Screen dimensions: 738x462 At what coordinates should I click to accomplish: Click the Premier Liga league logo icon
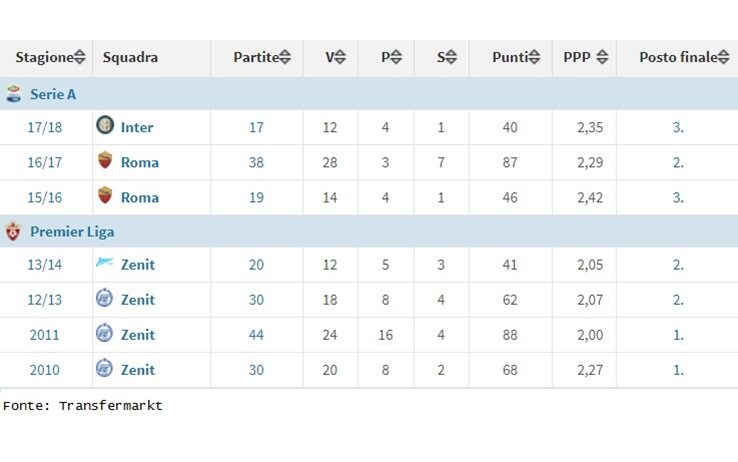pos(13,231)
